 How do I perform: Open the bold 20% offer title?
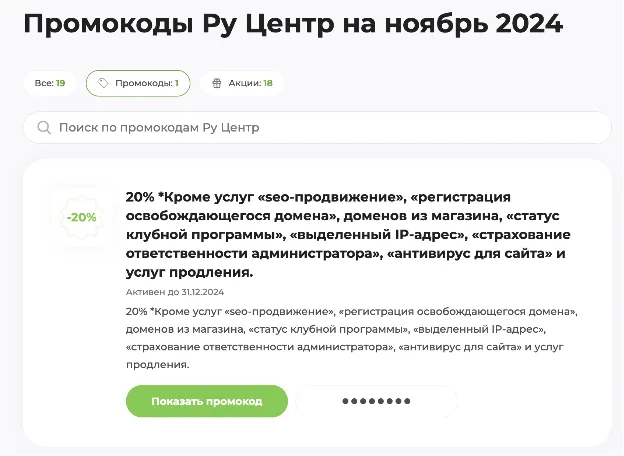[348, 235]
